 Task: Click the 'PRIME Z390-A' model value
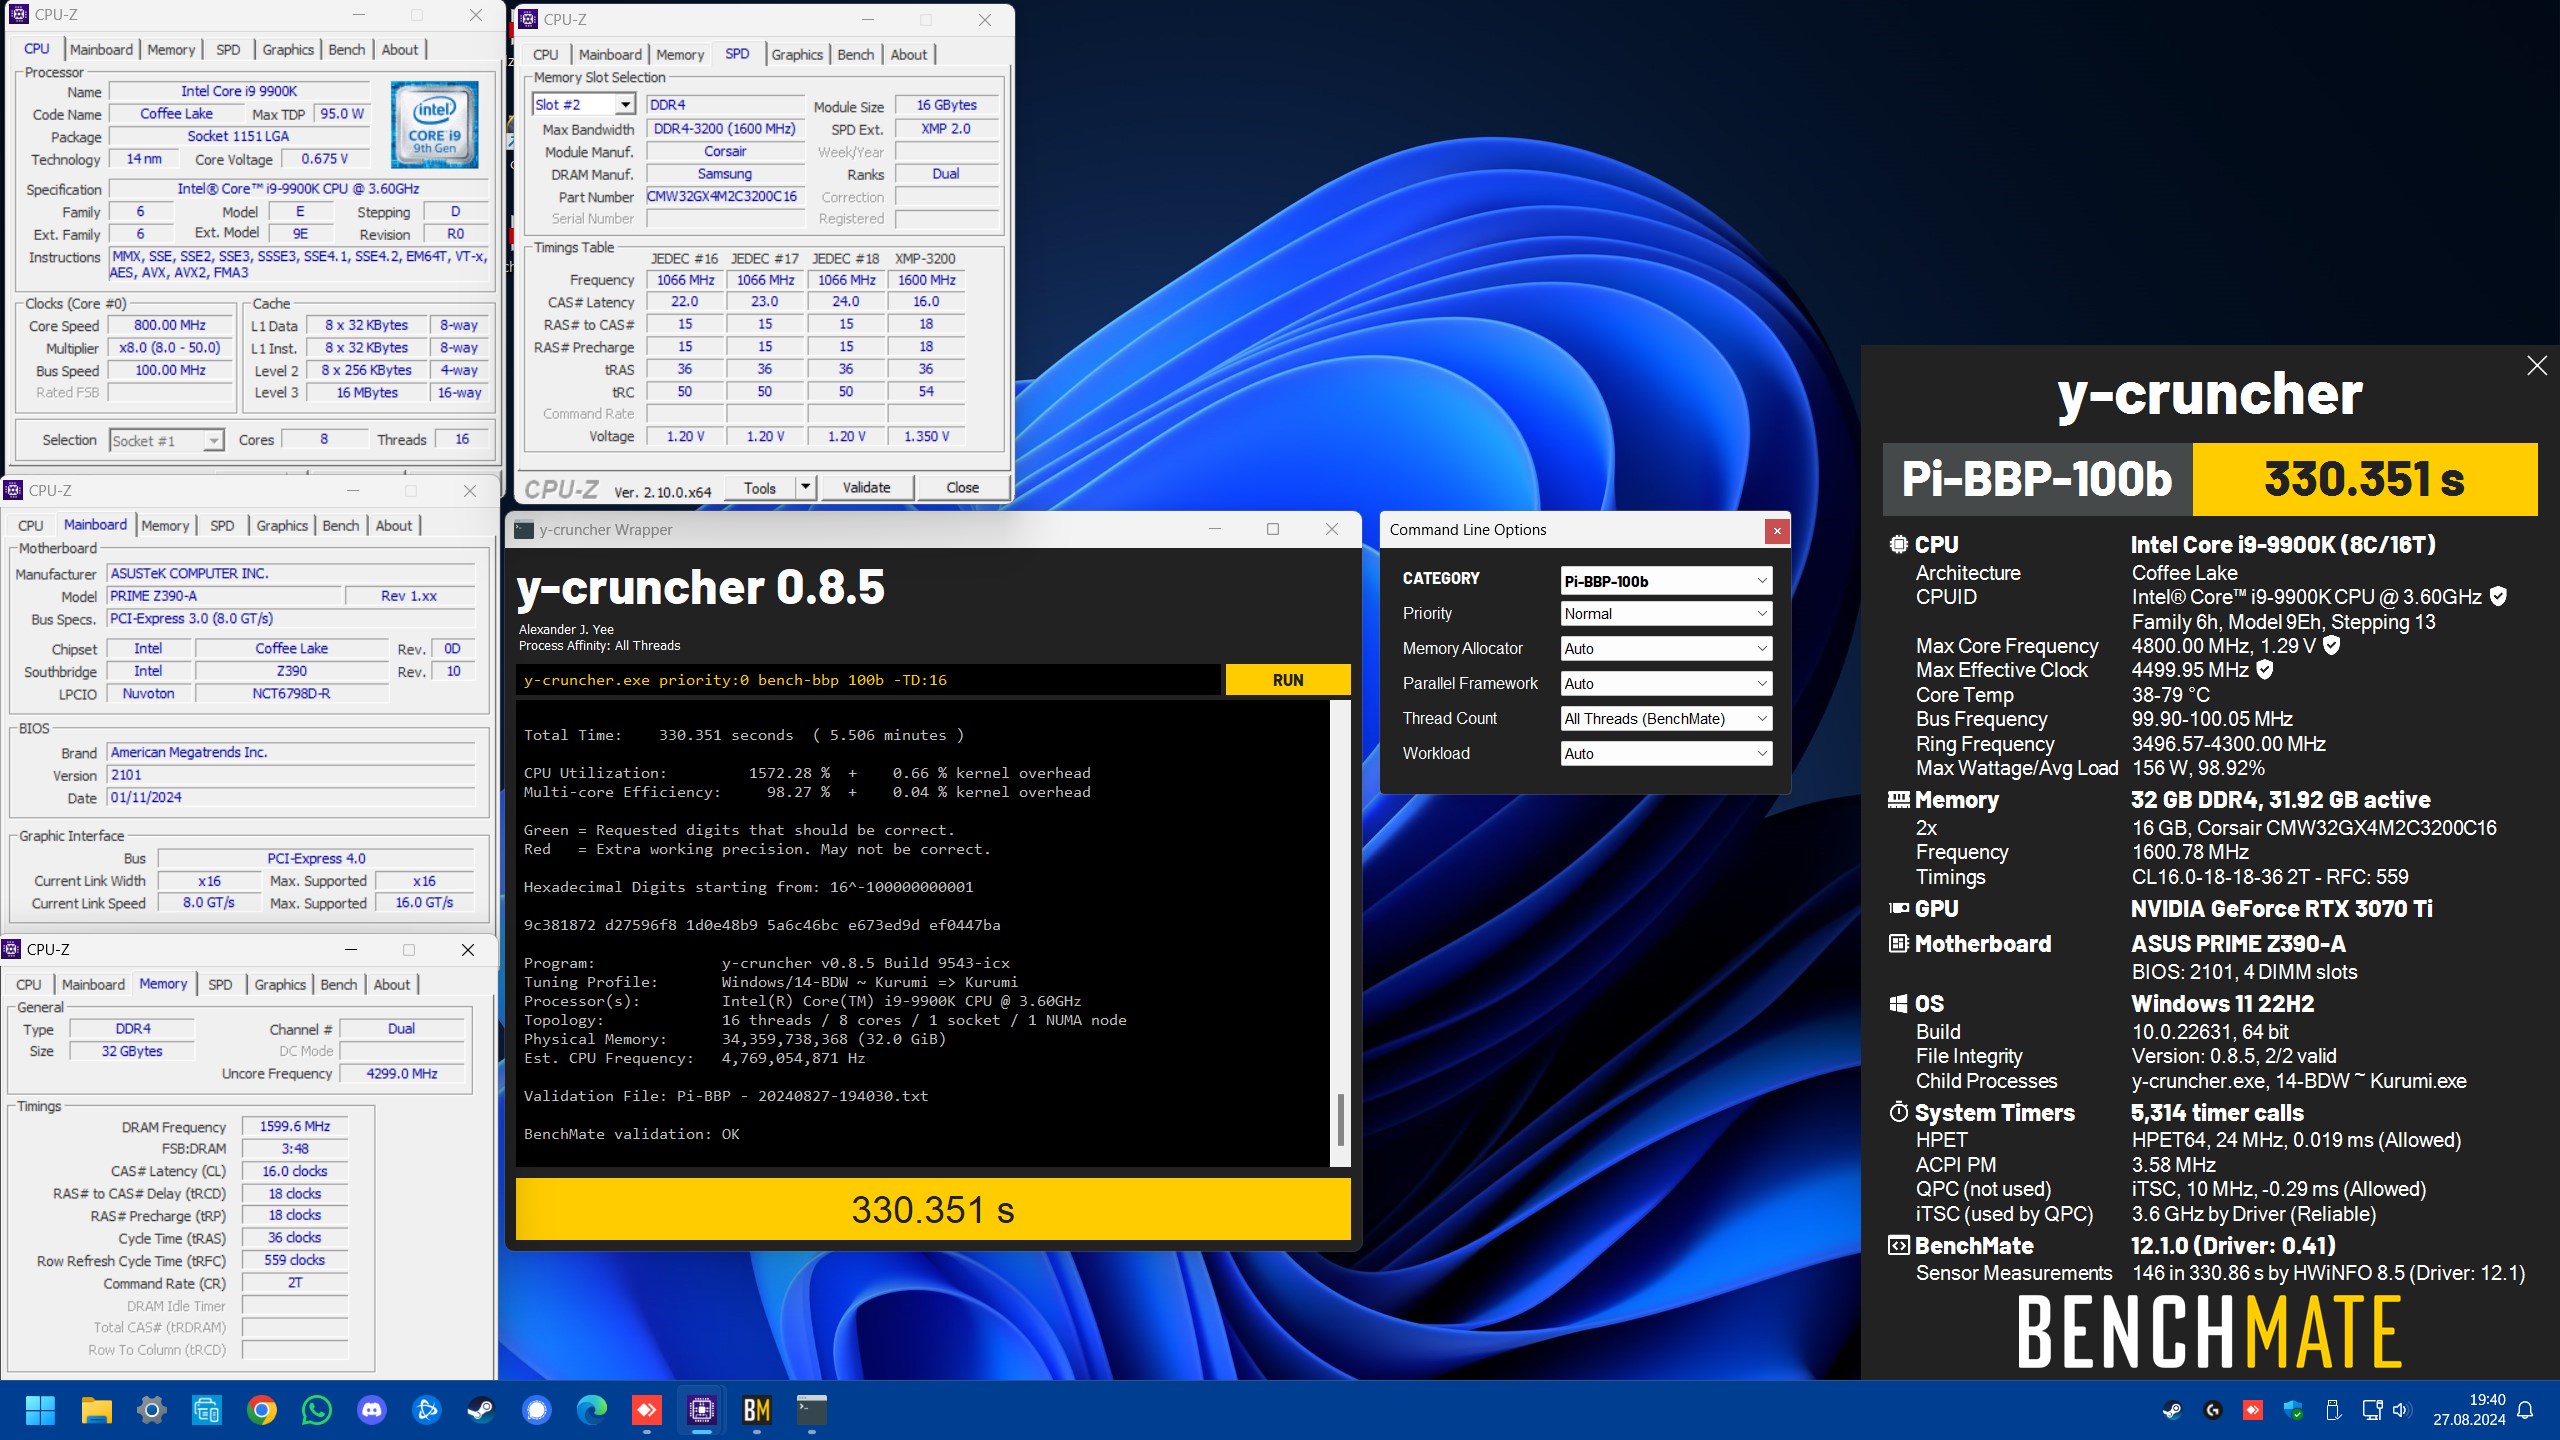(224, 596)
